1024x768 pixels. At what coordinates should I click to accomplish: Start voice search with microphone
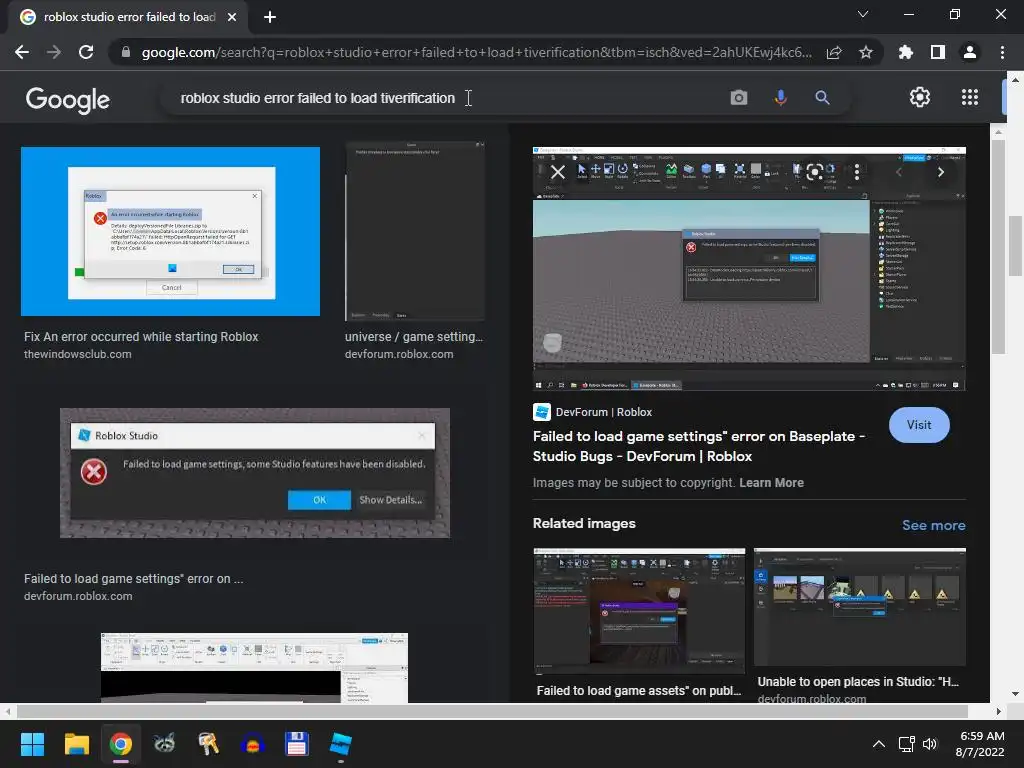point(780,98)
